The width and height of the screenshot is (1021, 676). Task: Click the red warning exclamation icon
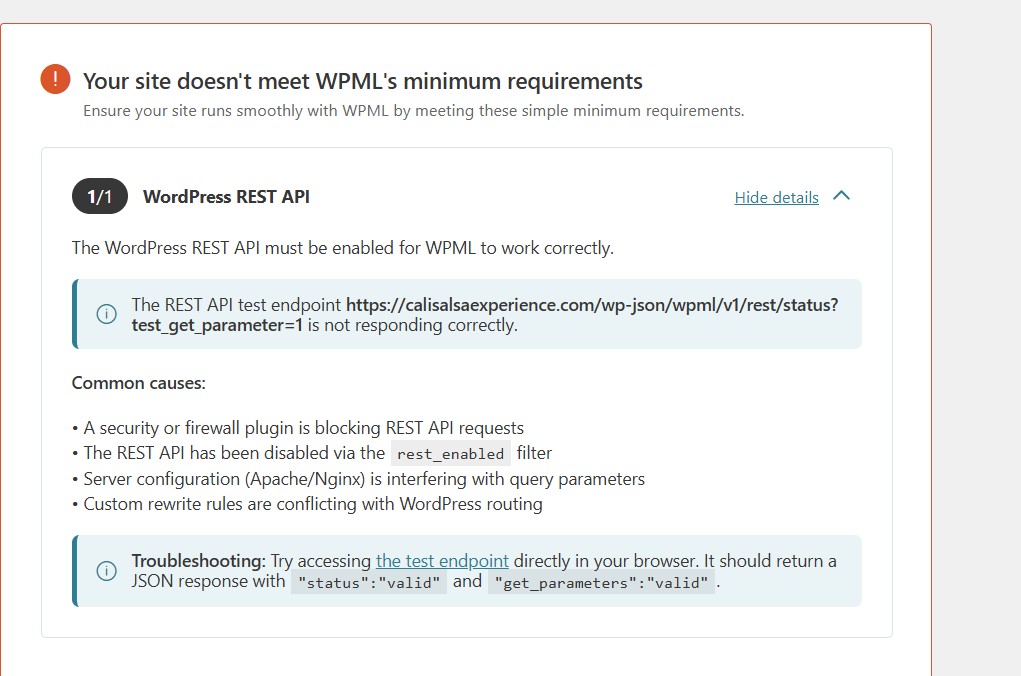click(56, 79)
